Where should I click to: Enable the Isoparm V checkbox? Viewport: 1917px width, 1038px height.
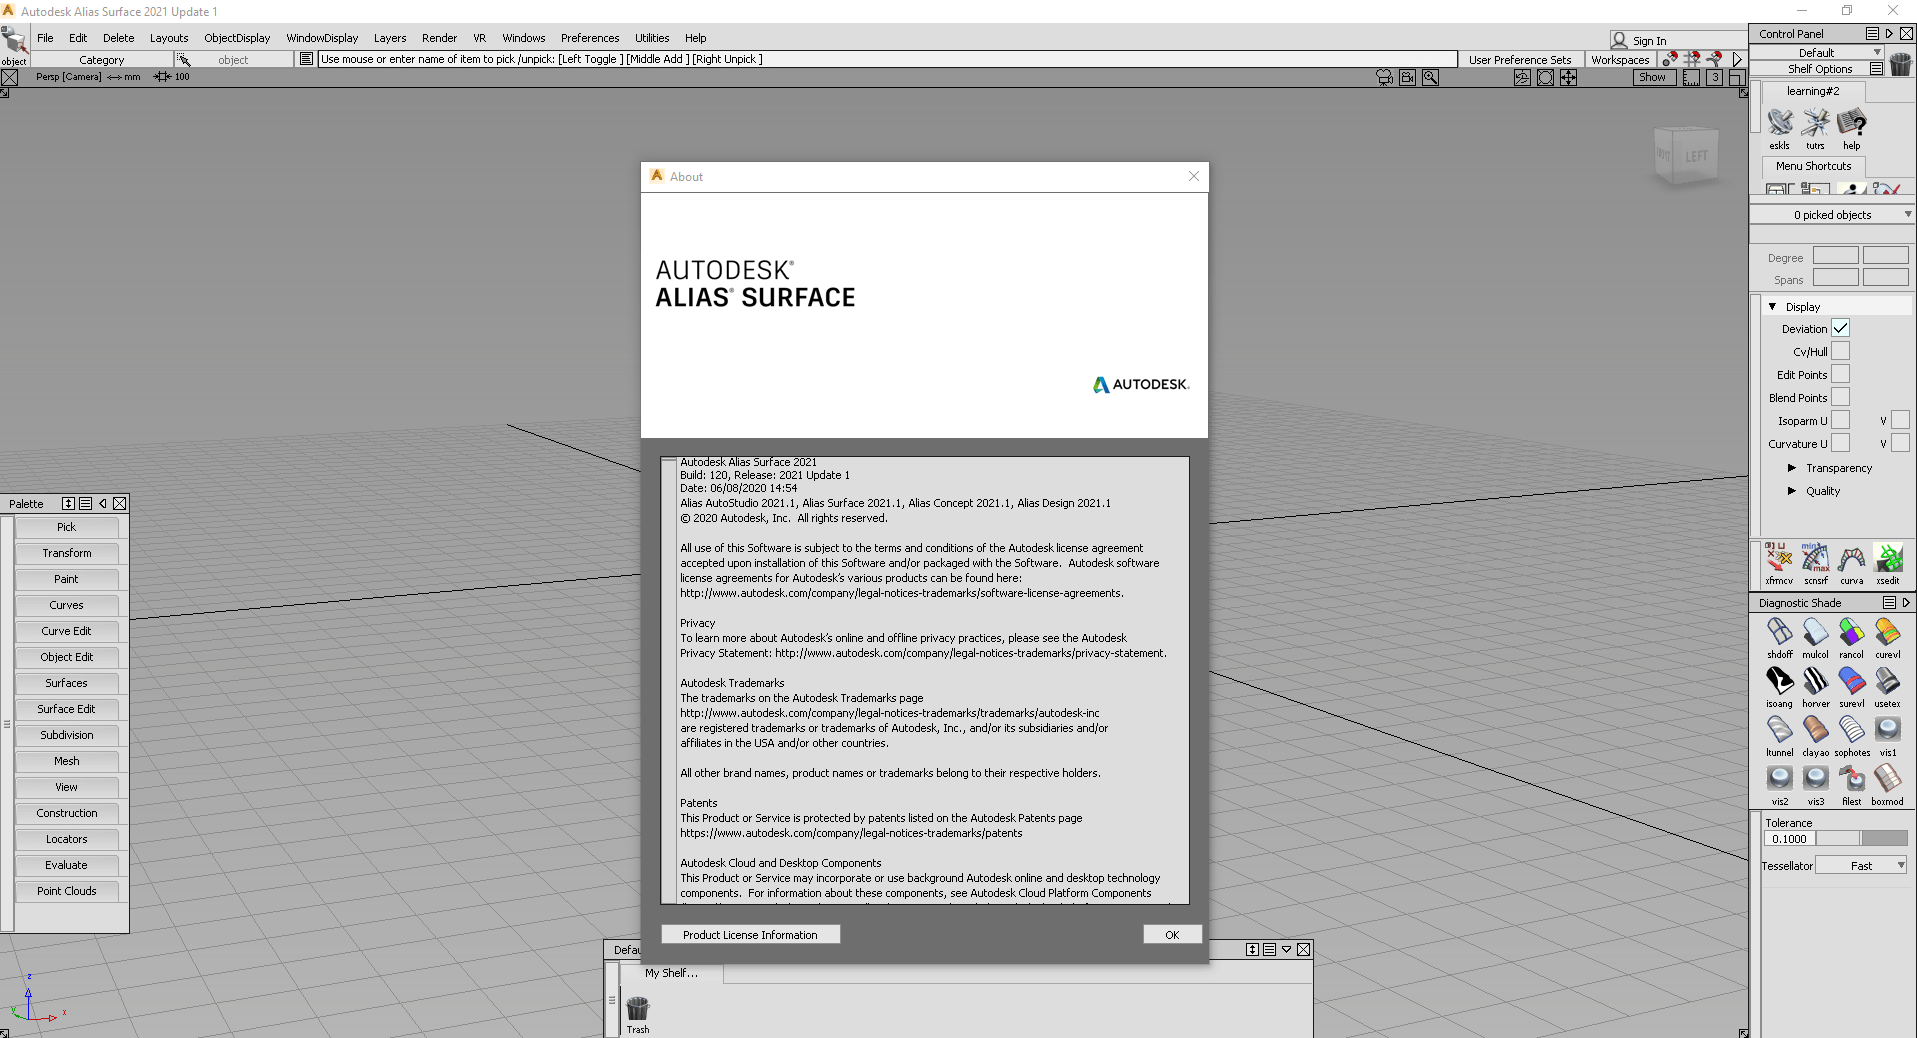pyautogui.click(x=1900, y=420)
